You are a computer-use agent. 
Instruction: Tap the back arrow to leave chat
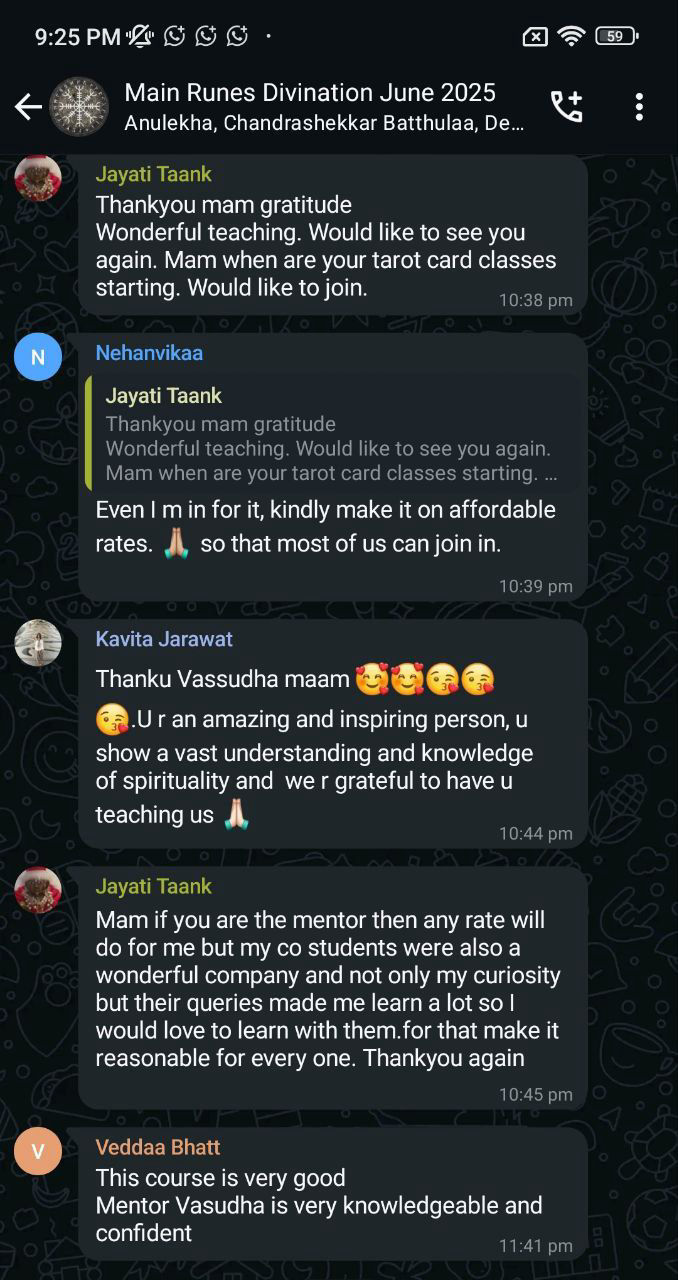pos(27,106)
